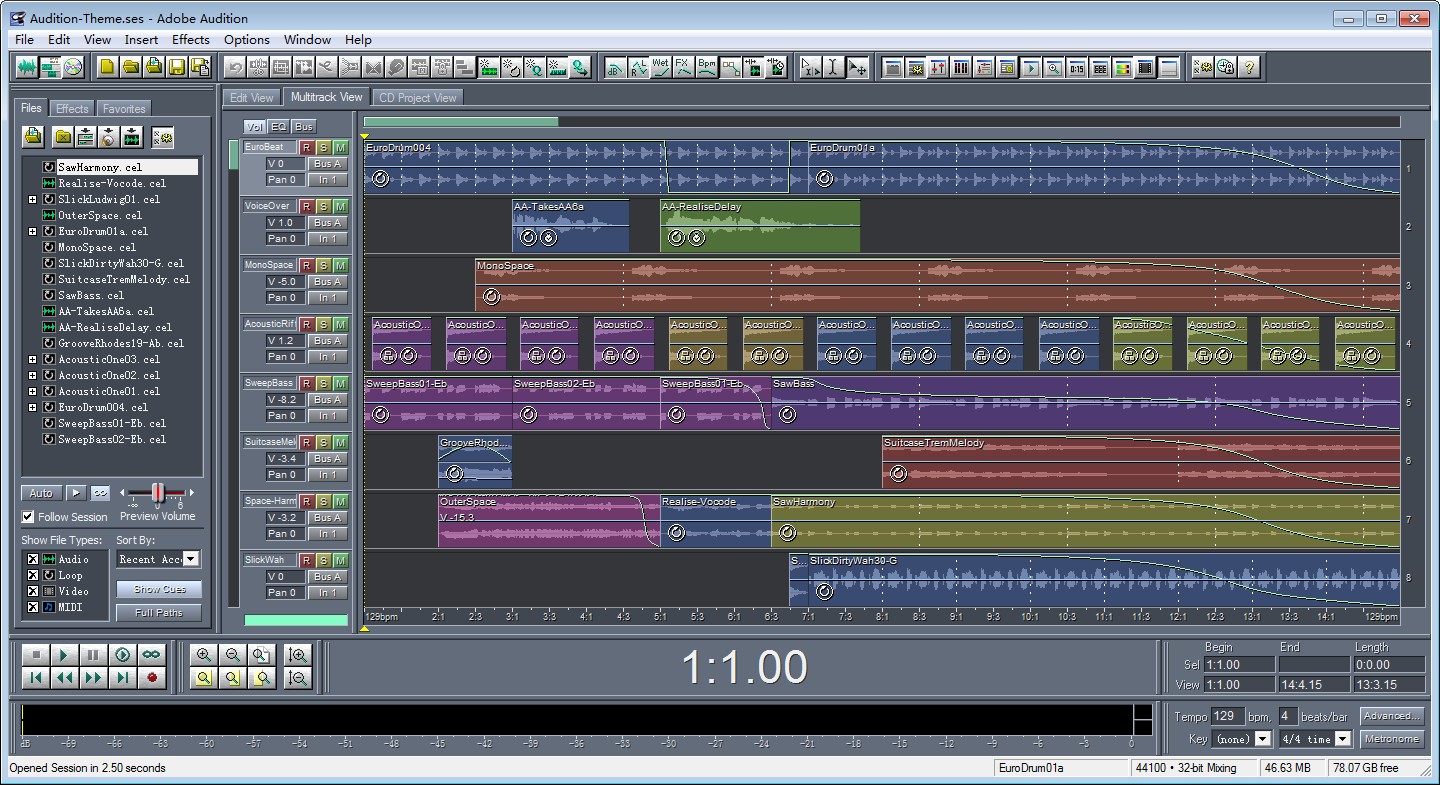Uncheck the Follow Session checkbox

pos(27,517)
